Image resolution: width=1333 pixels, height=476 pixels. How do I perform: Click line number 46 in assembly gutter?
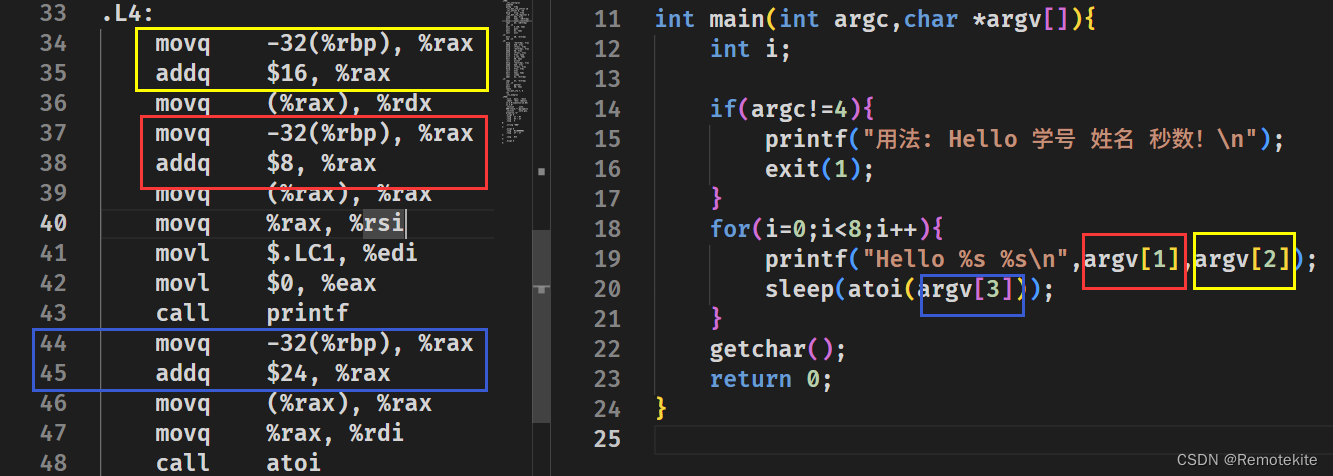52,403
